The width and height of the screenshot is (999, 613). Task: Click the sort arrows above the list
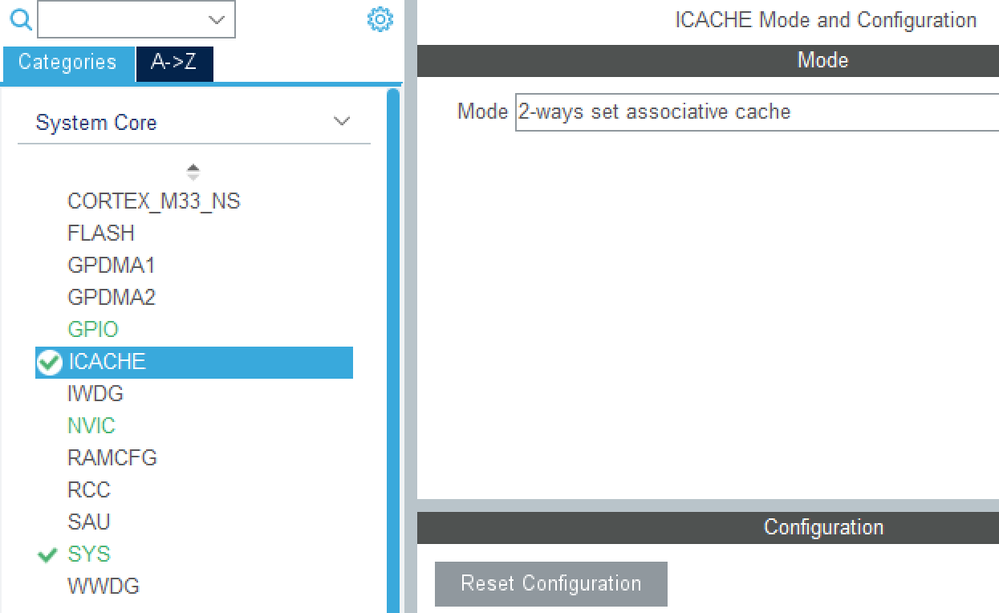[x=193, y=172]
